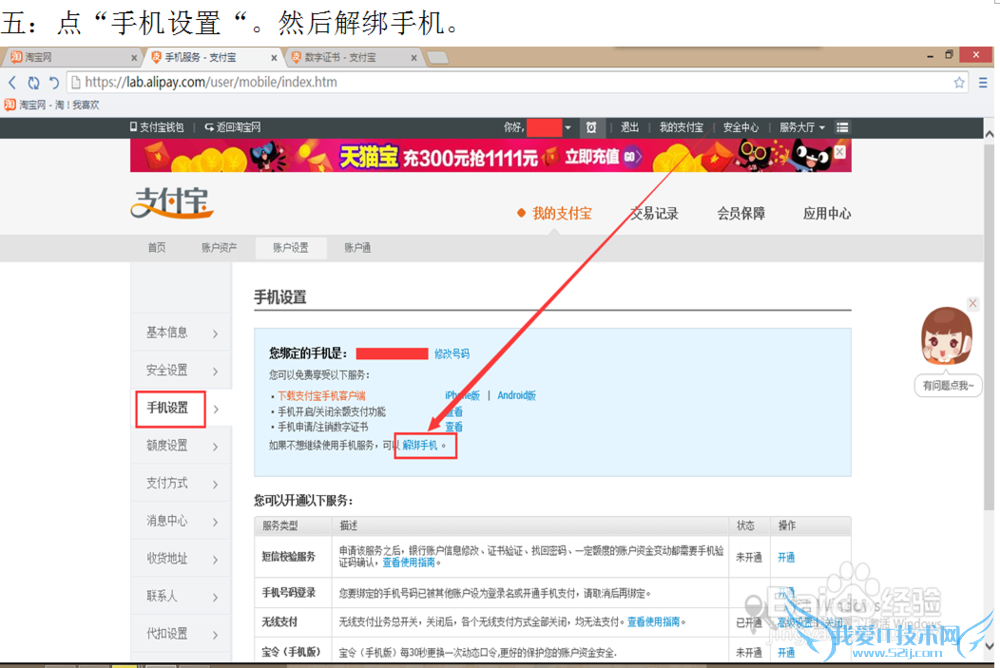Image resolution: width=1000 pixels, height=668 pixels.
Task: Switch to 淘宝网 browser tab
Action: pos(71,57)
